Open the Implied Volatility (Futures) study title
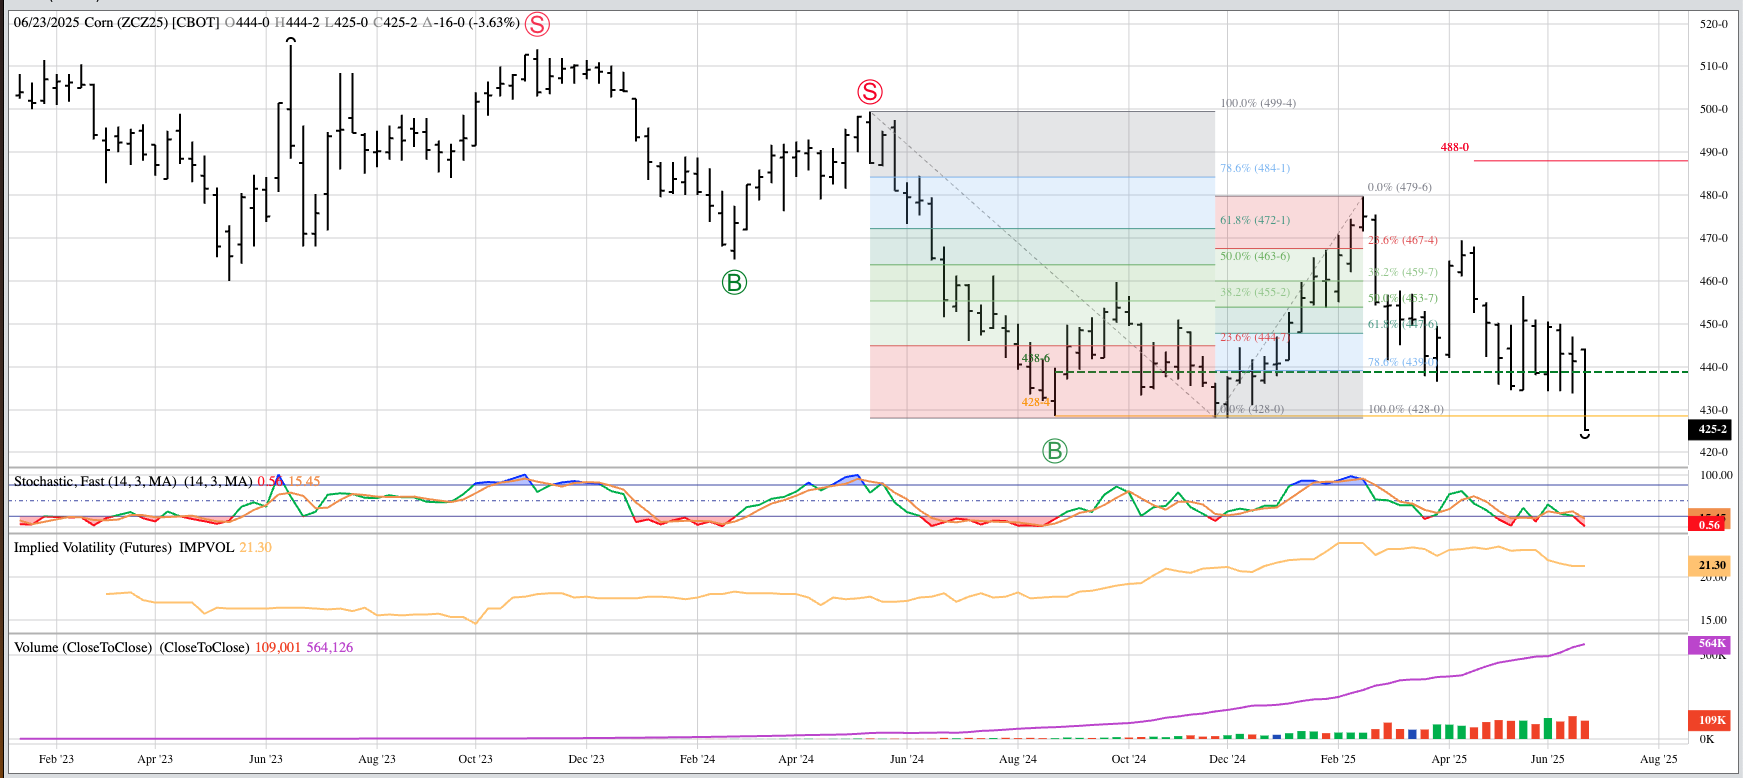1743x778 pixels. 124,547
